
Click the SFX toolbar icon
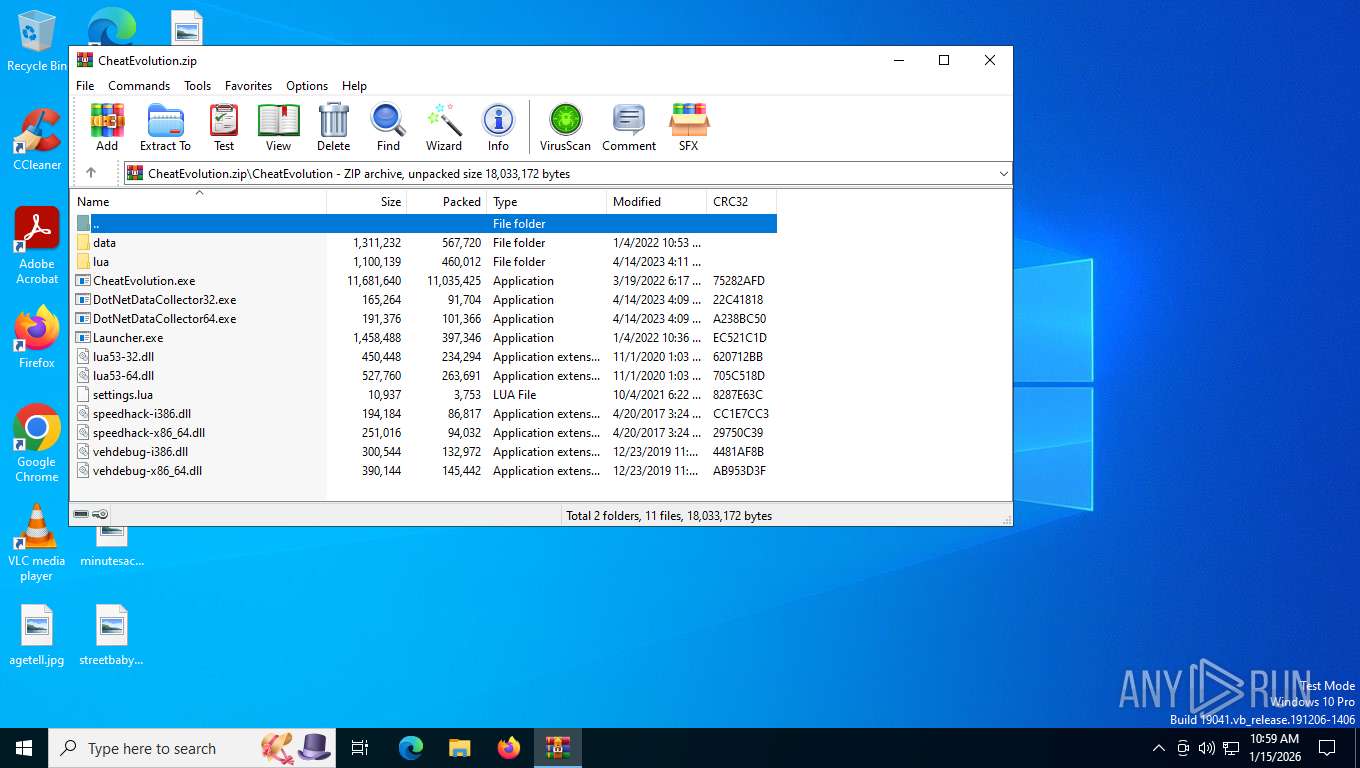click(x=689, y=127)
